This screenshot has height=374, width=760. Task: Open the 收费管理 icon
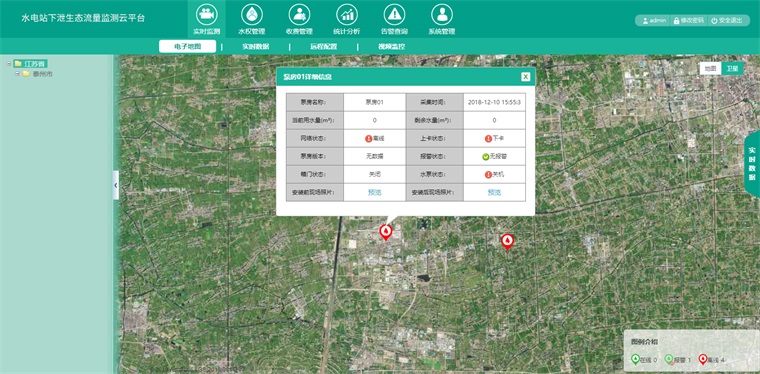coord(299,15)
